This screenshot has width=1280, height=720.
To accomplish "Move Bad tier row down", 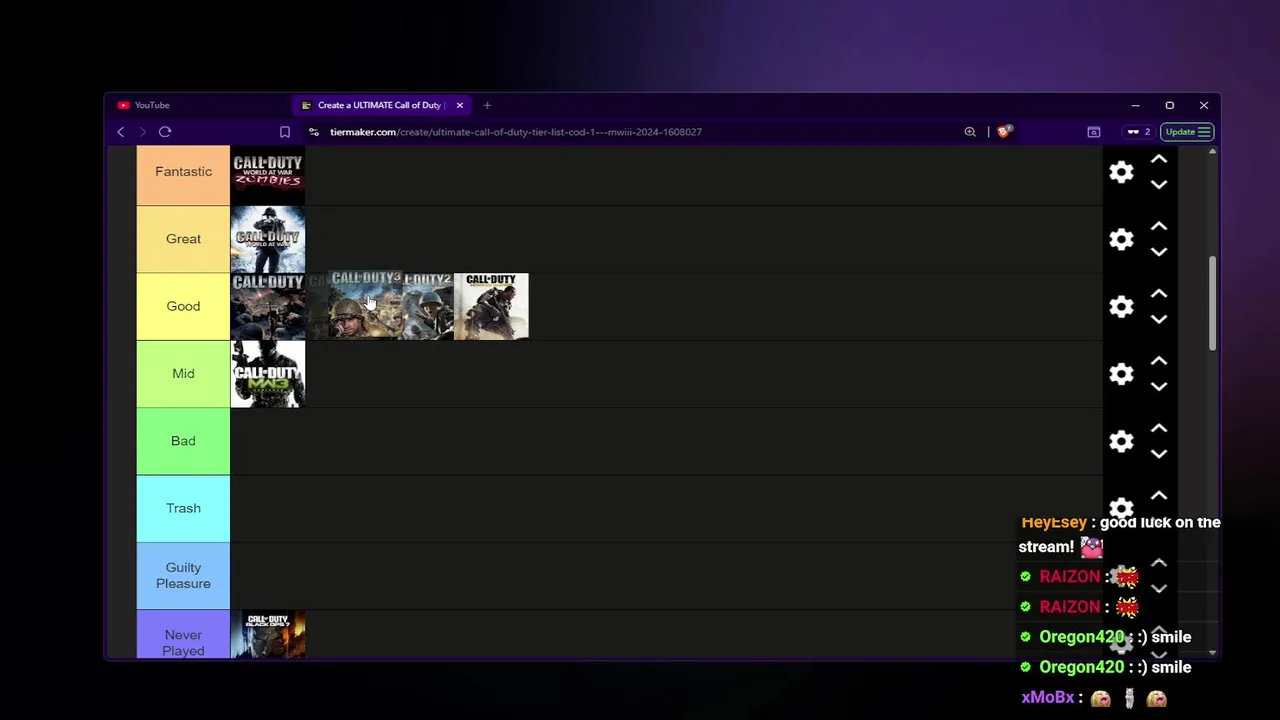I will [x=1159, y=454].
